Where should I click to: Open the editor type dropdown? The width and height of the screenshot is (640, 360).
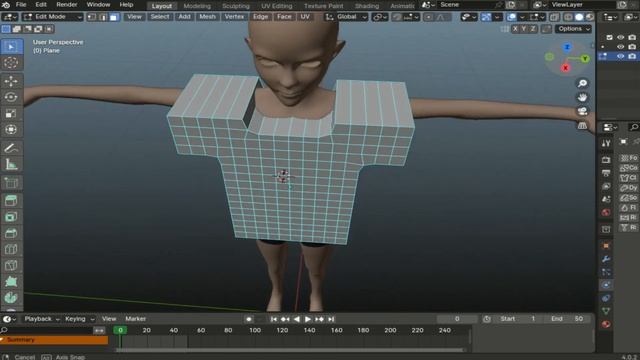click(x=9, y=17)
